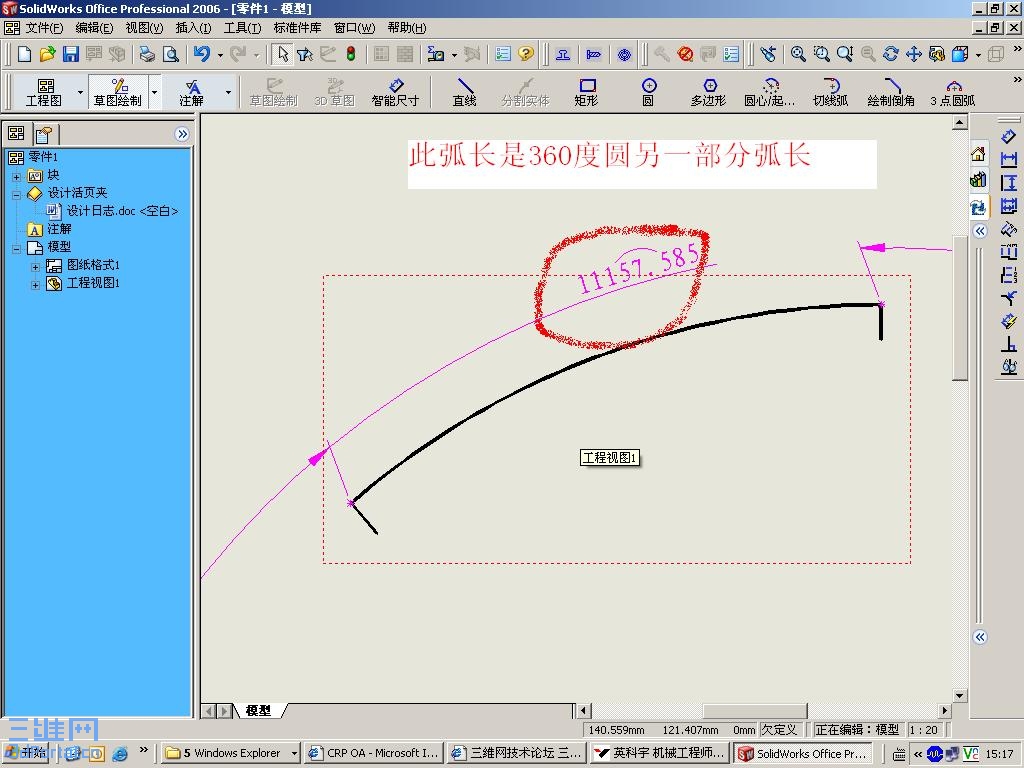Toggle the selection filter toolbar
Viewport: 1024px width, 768px height.
(305, 54)
